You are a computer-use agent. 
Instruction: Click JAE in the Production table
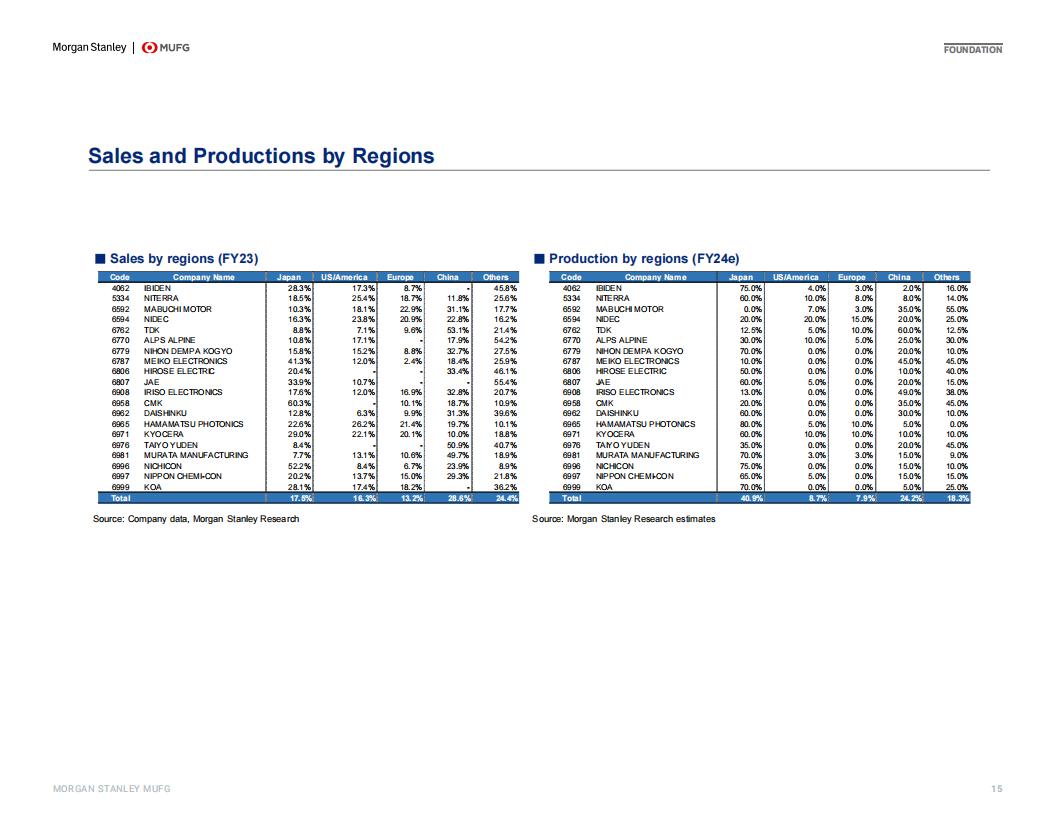[603, 382]
